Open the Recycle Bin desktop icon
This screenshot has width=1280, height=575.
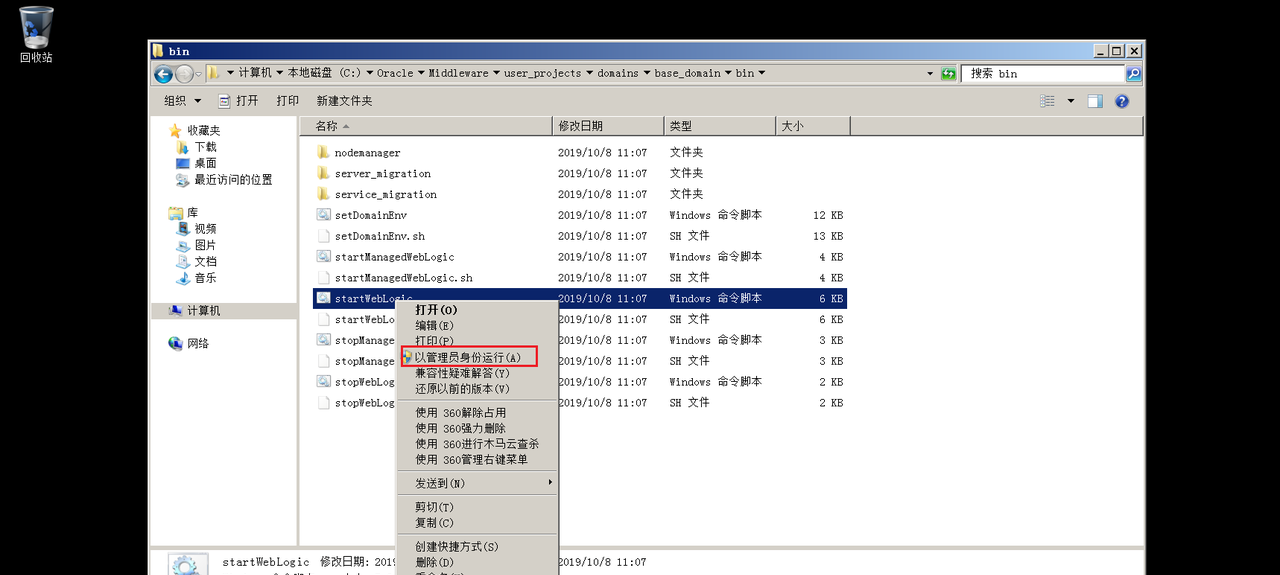click(36, 34)
